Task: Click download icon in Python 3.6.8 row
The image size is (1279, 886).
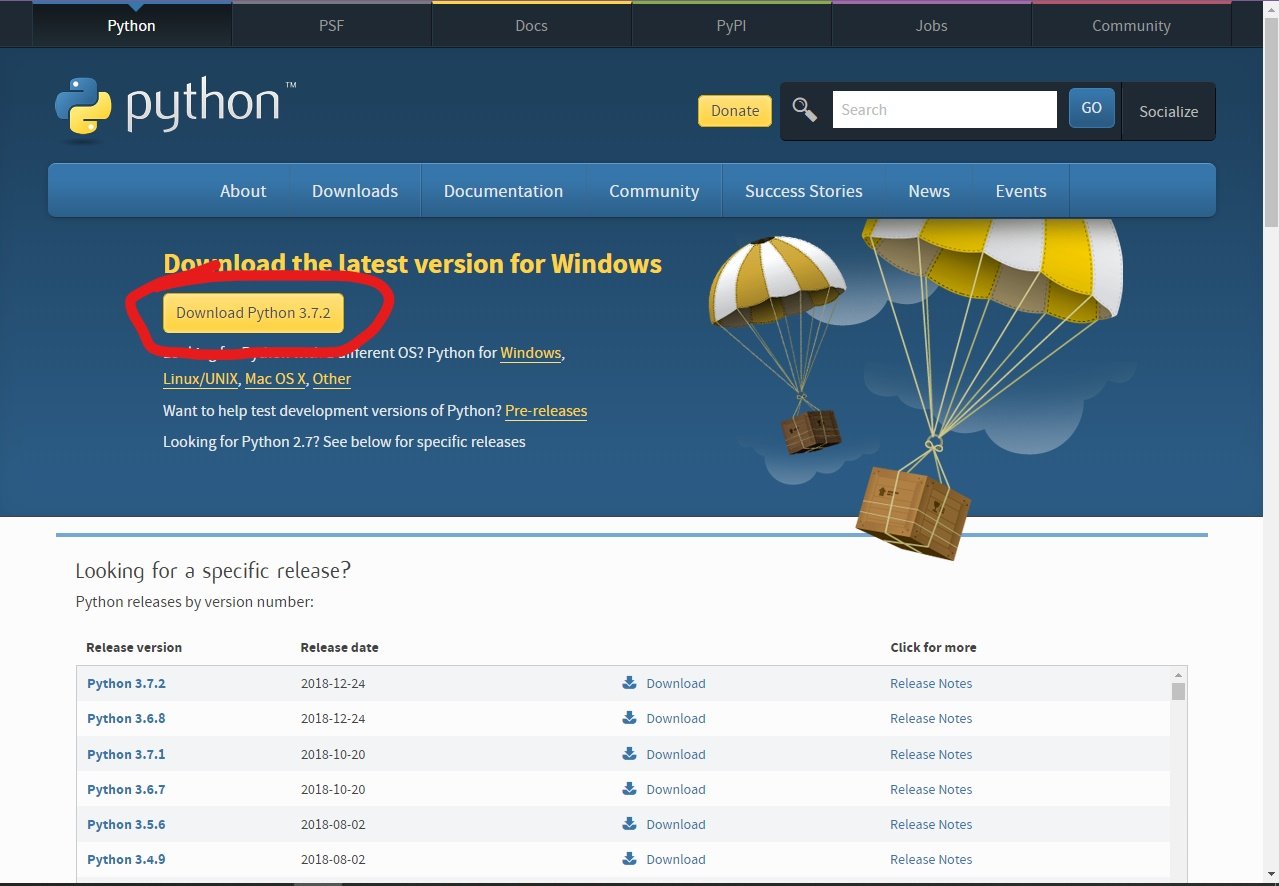Action: coord(629,718)
